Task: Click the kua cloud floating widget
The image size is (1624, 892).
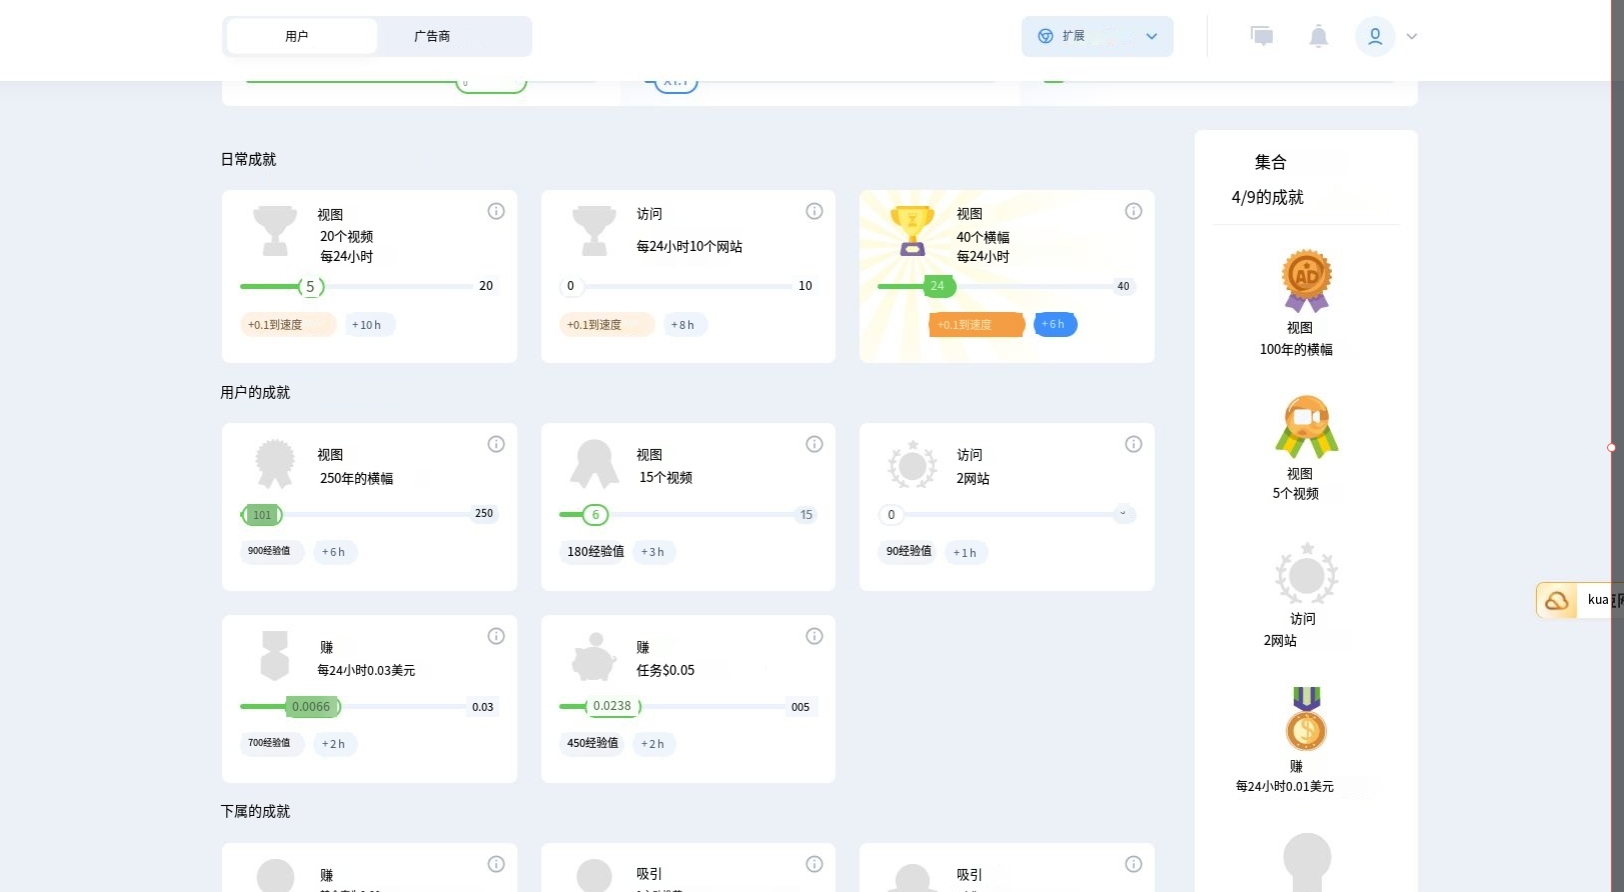Action: (1578, 600)
